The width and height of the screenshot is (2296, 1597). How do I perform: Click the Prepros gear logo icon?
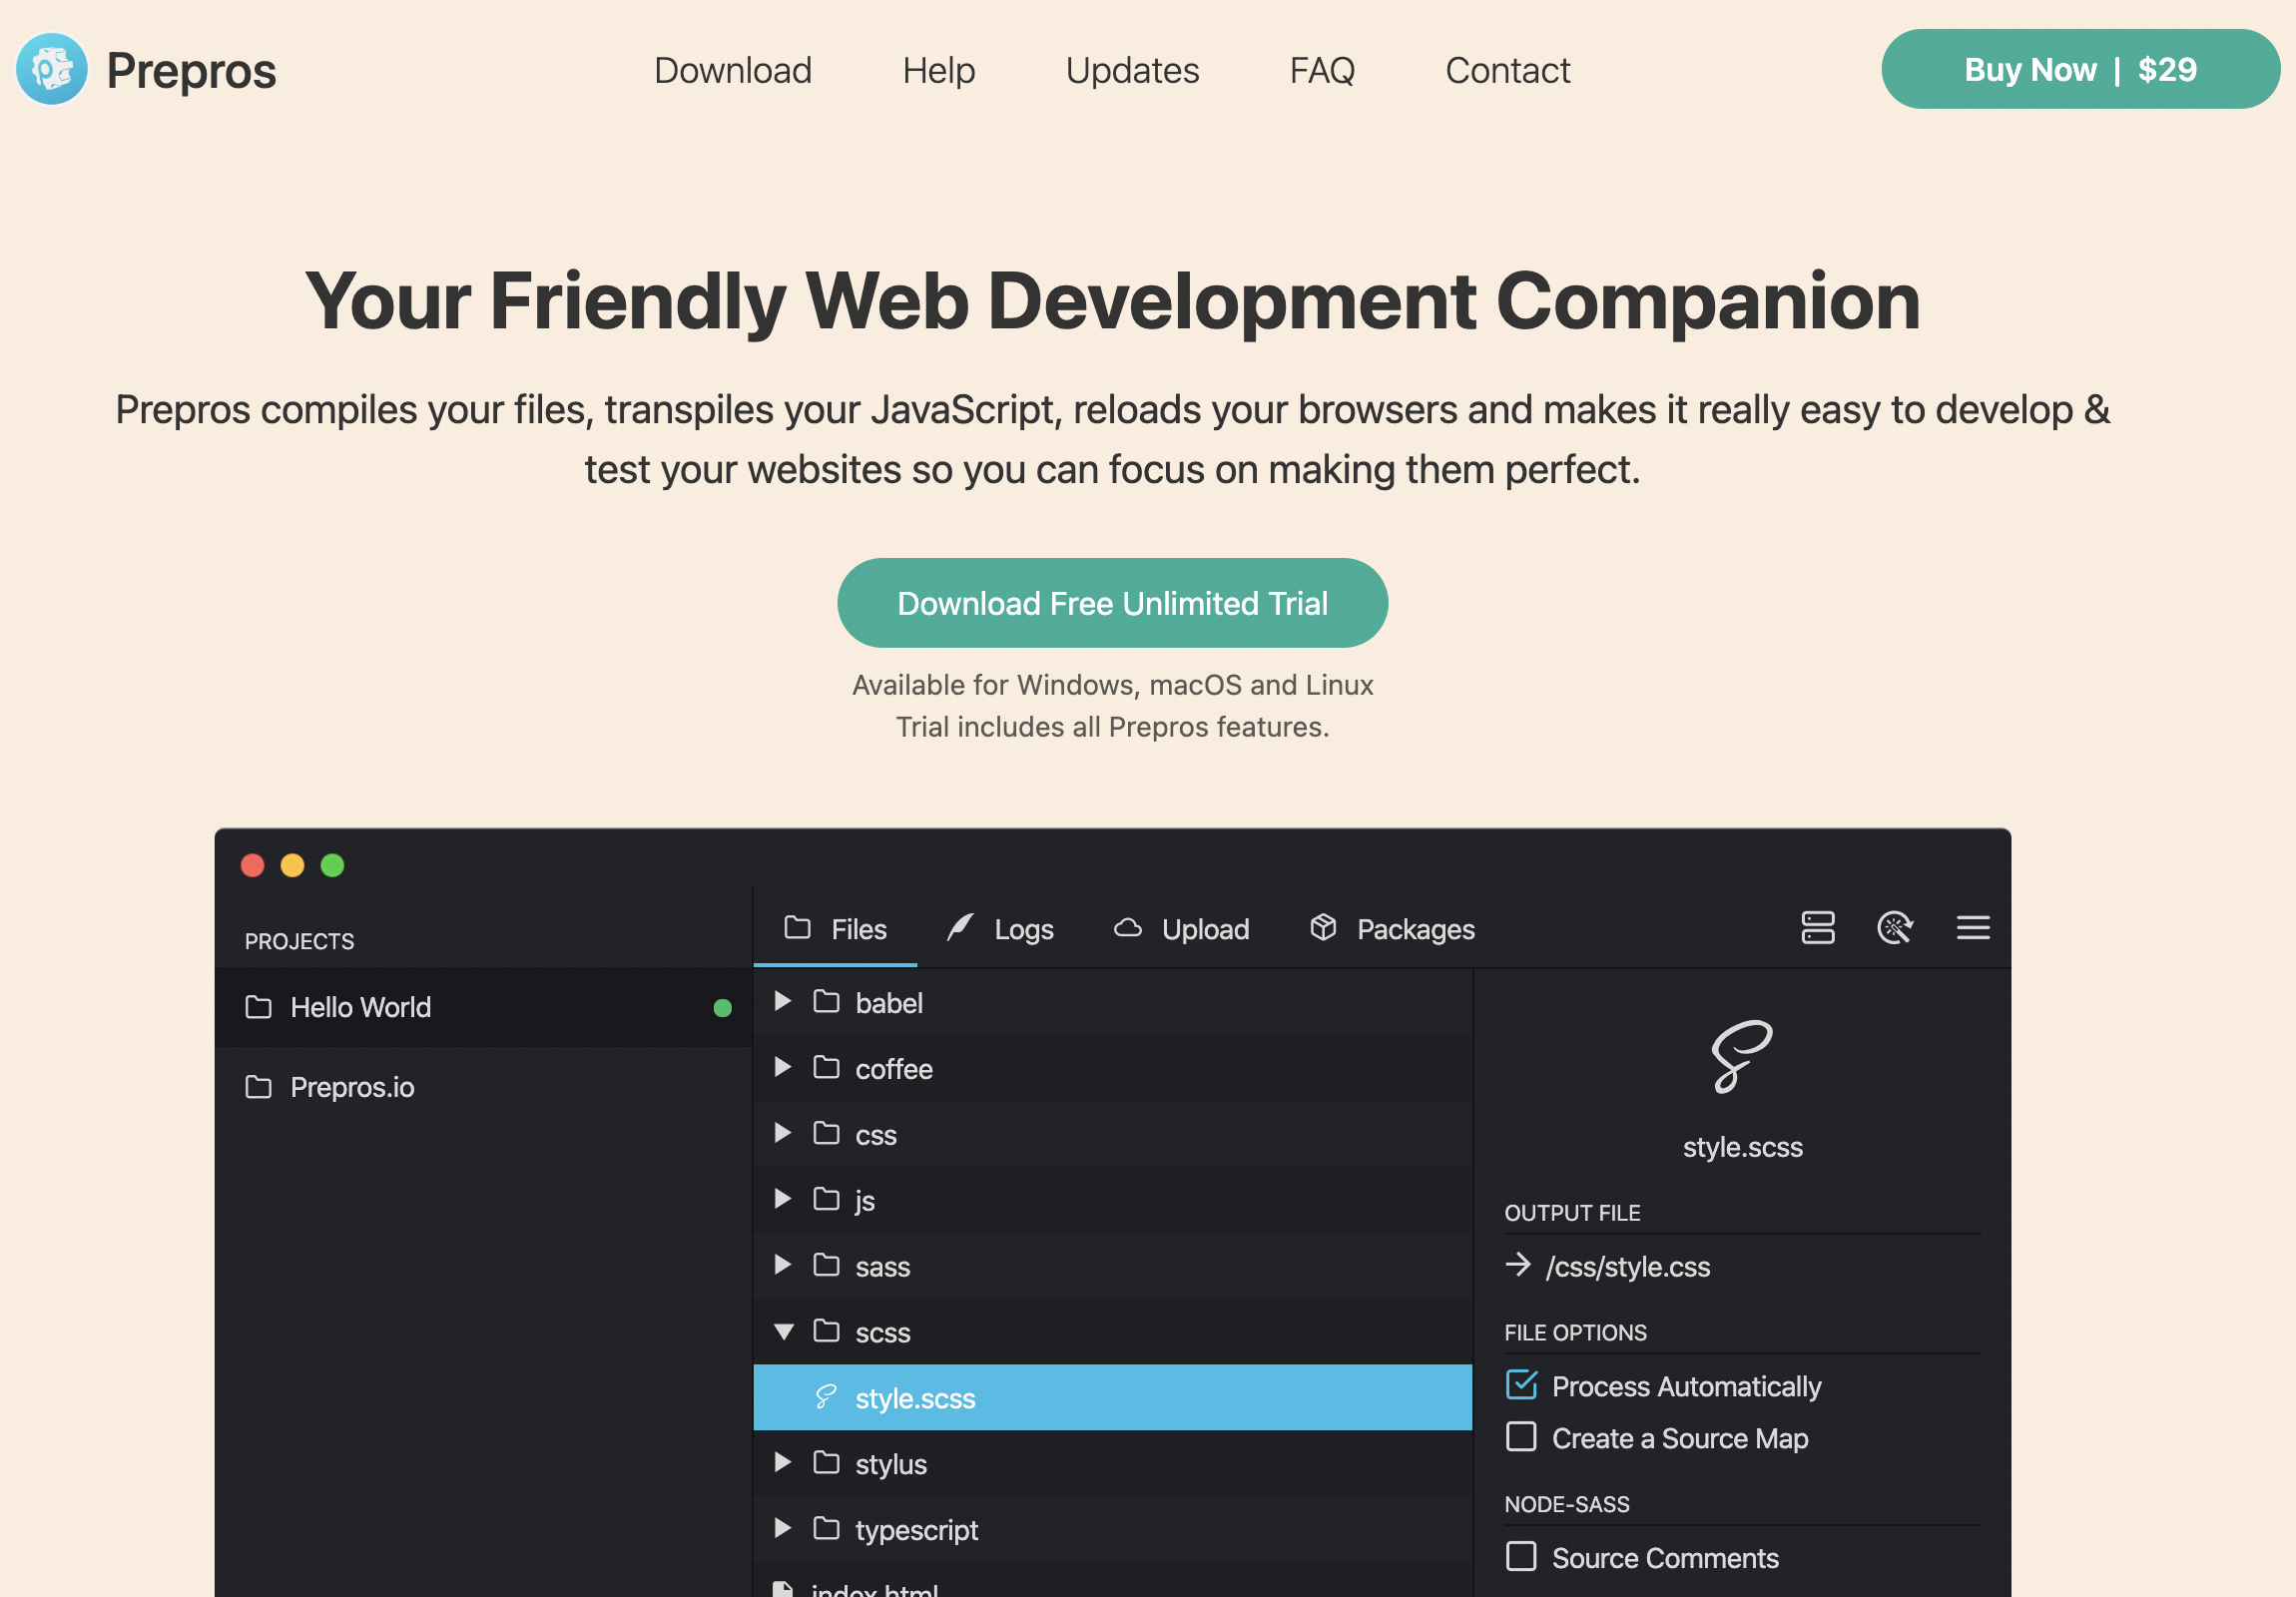pos(52,69)
